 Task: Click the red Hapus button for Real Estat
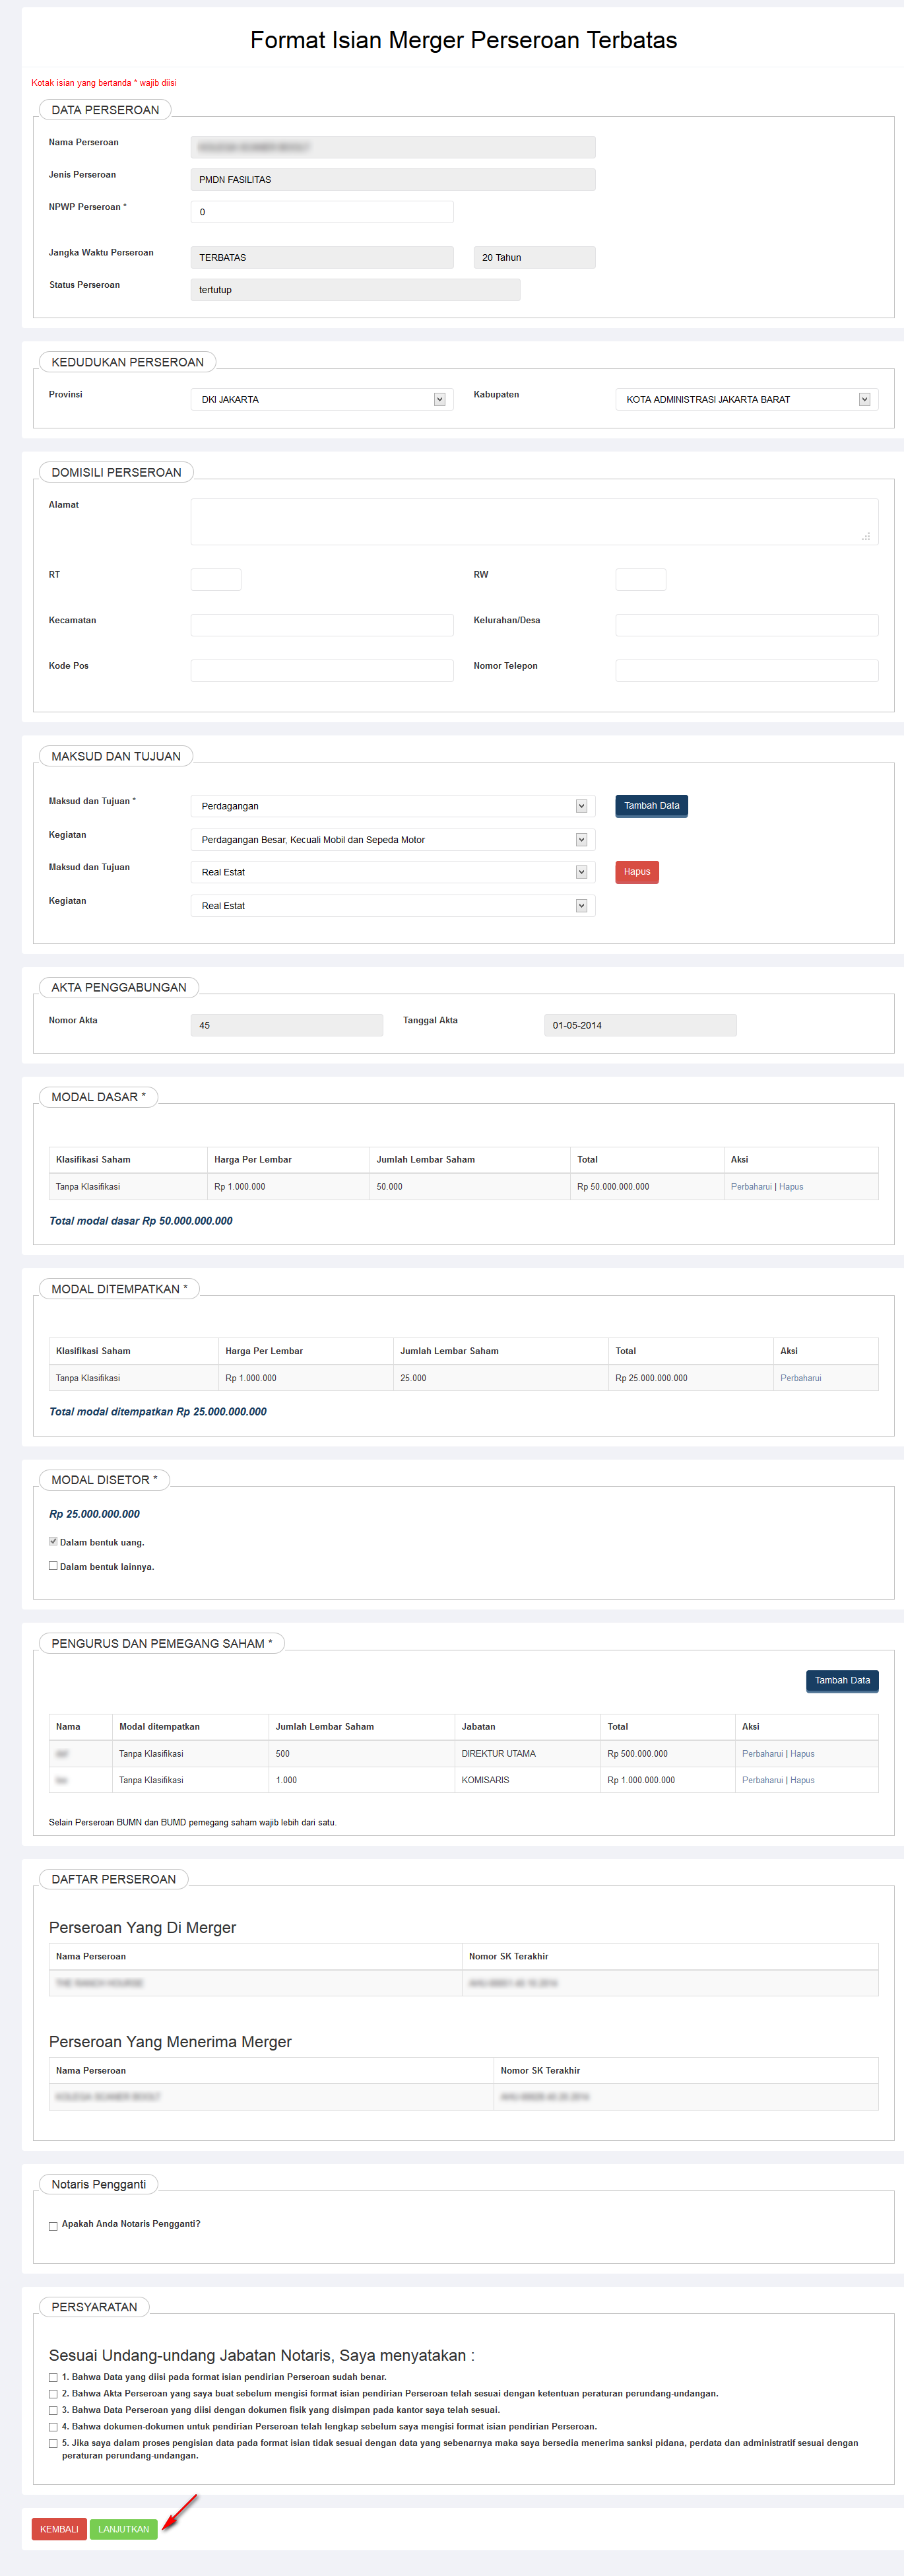636,872
